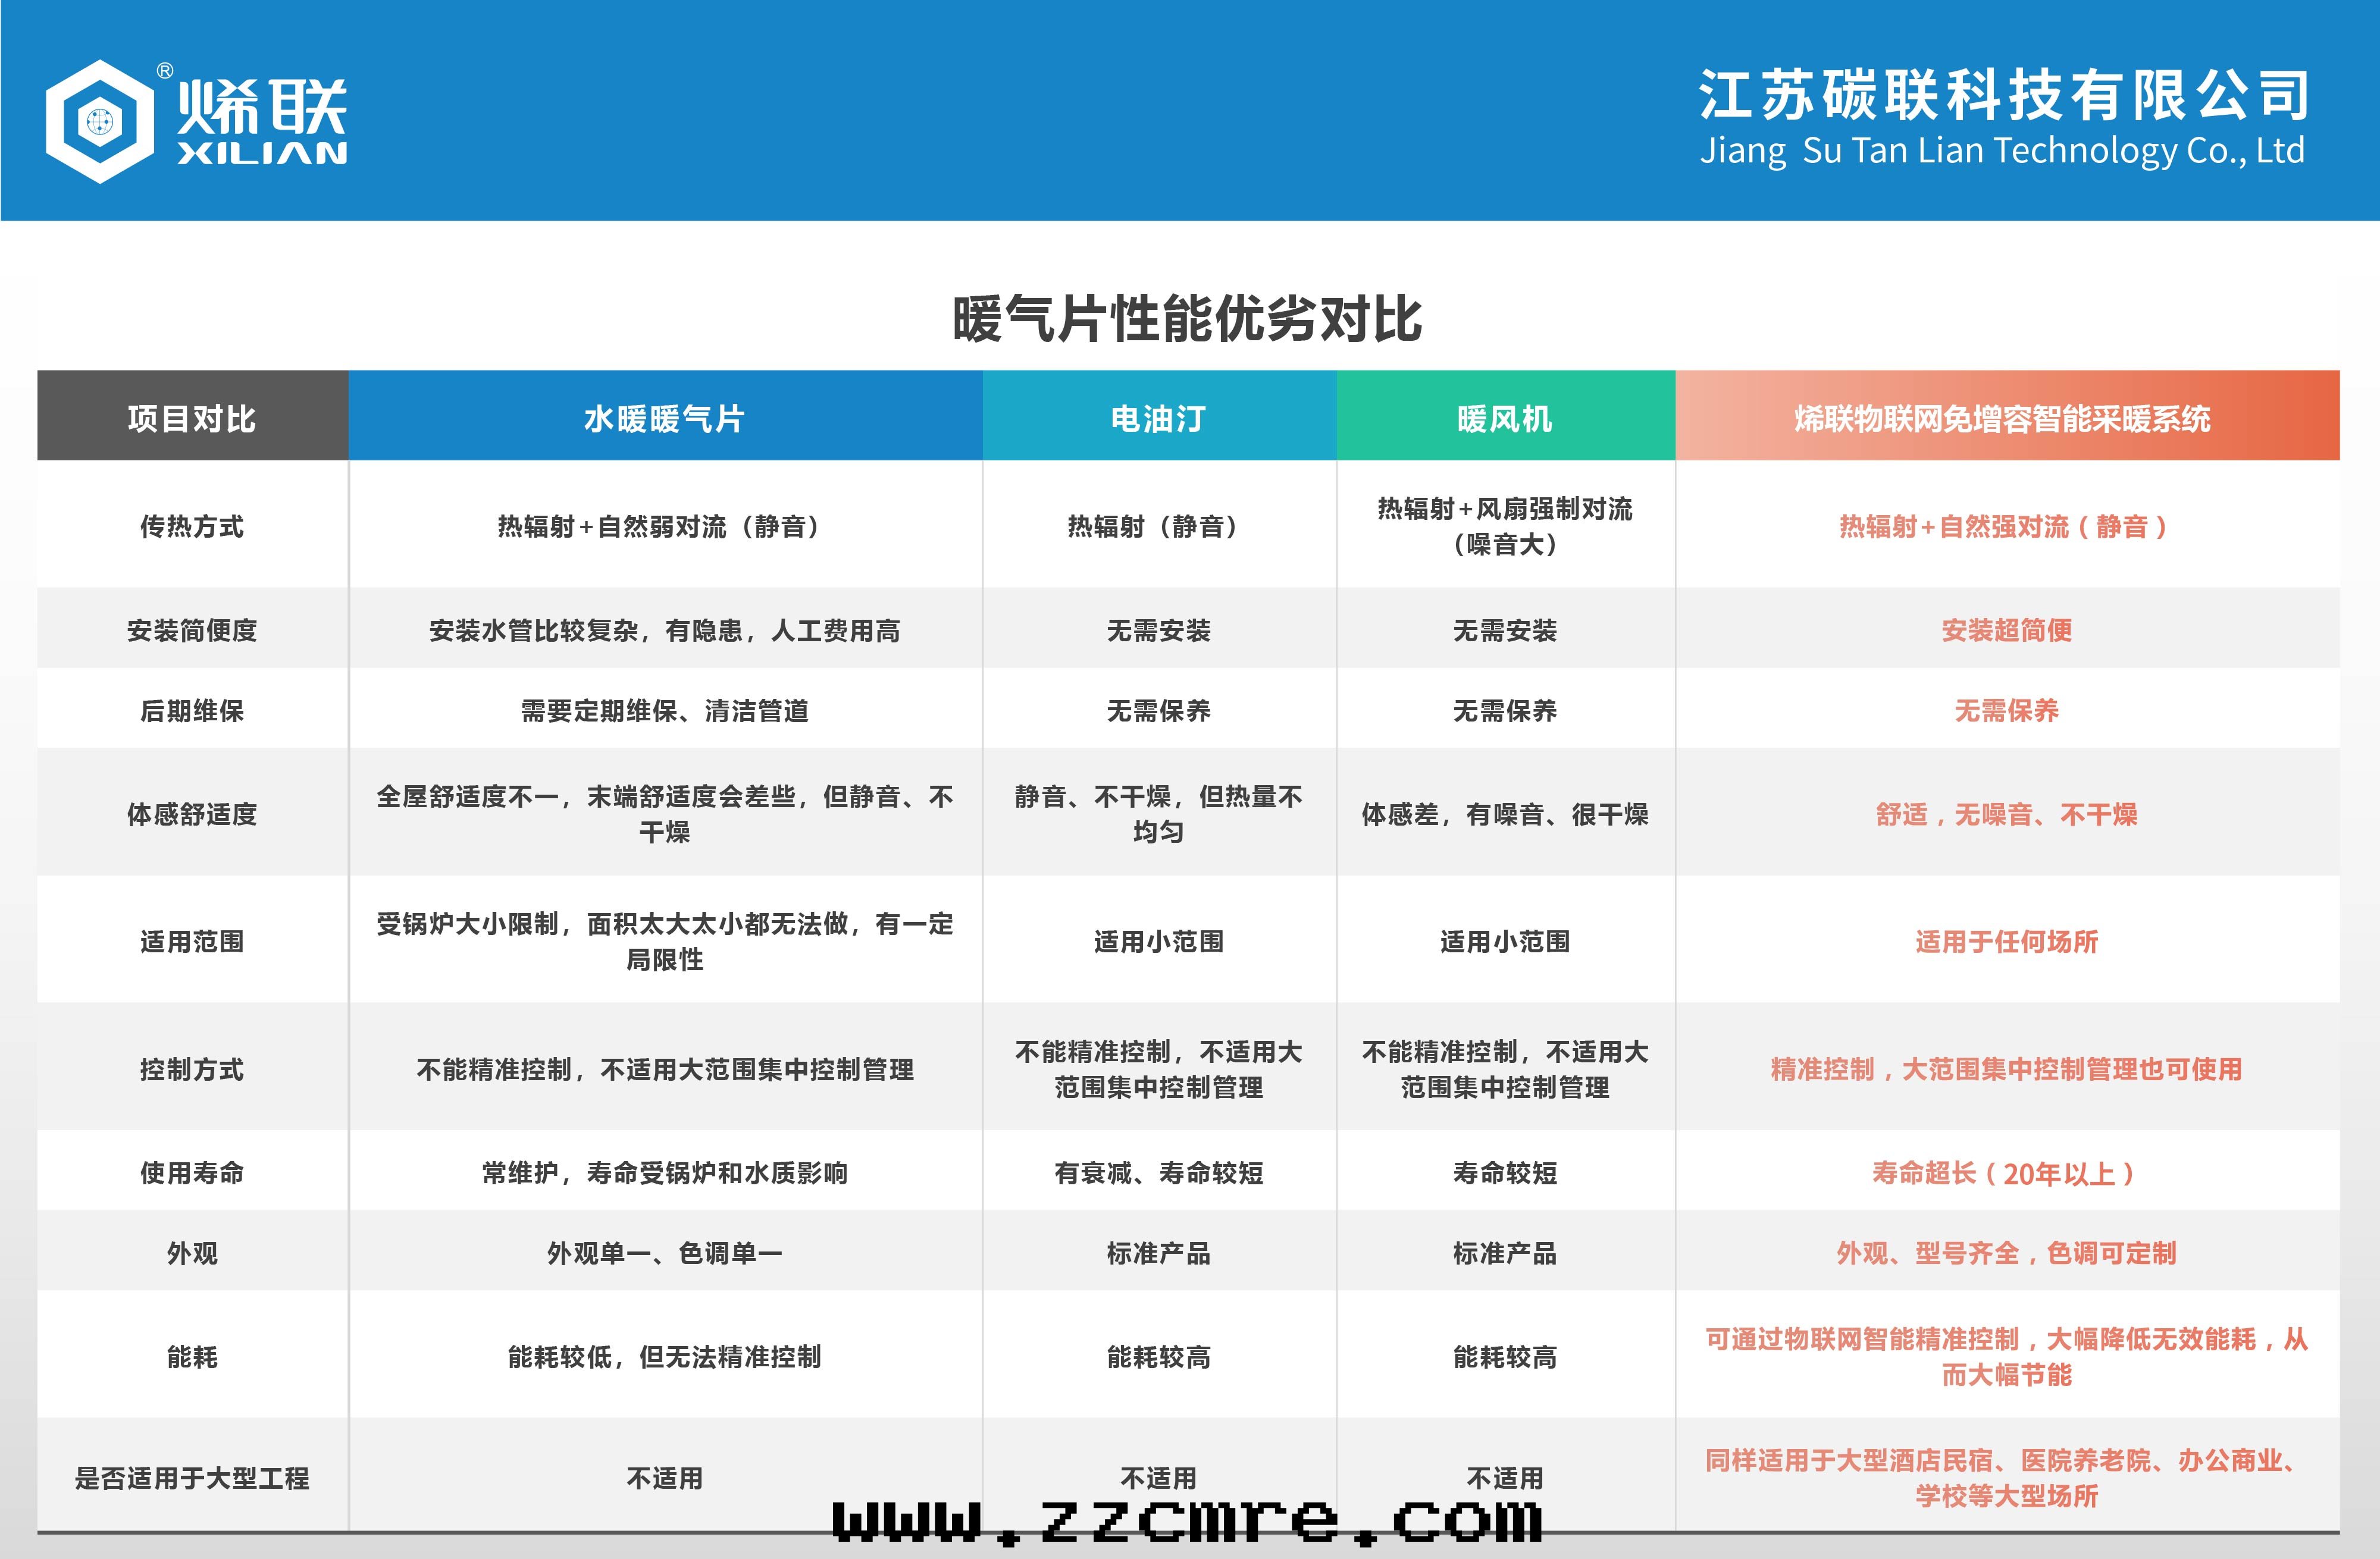Screen dimensions: 2380x1559
Task: Click the 能耗较低，但无法精准控制 cell
Action: click(x=664, y=1357)
